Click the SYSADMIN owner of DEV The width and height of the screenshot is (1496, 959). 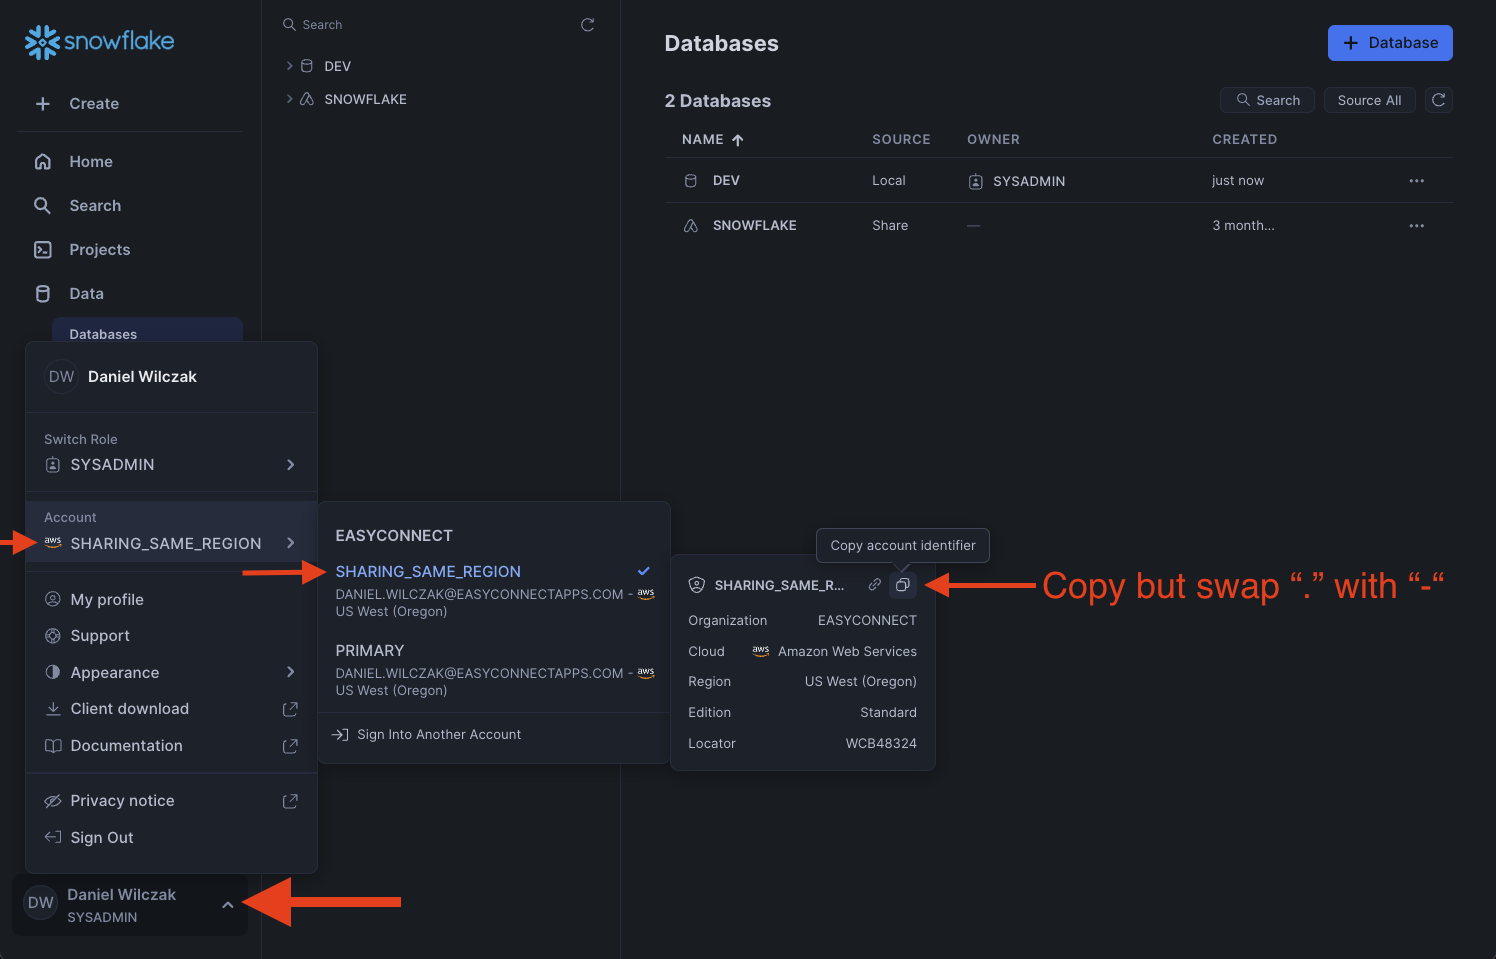click(x=1029, y=181)
